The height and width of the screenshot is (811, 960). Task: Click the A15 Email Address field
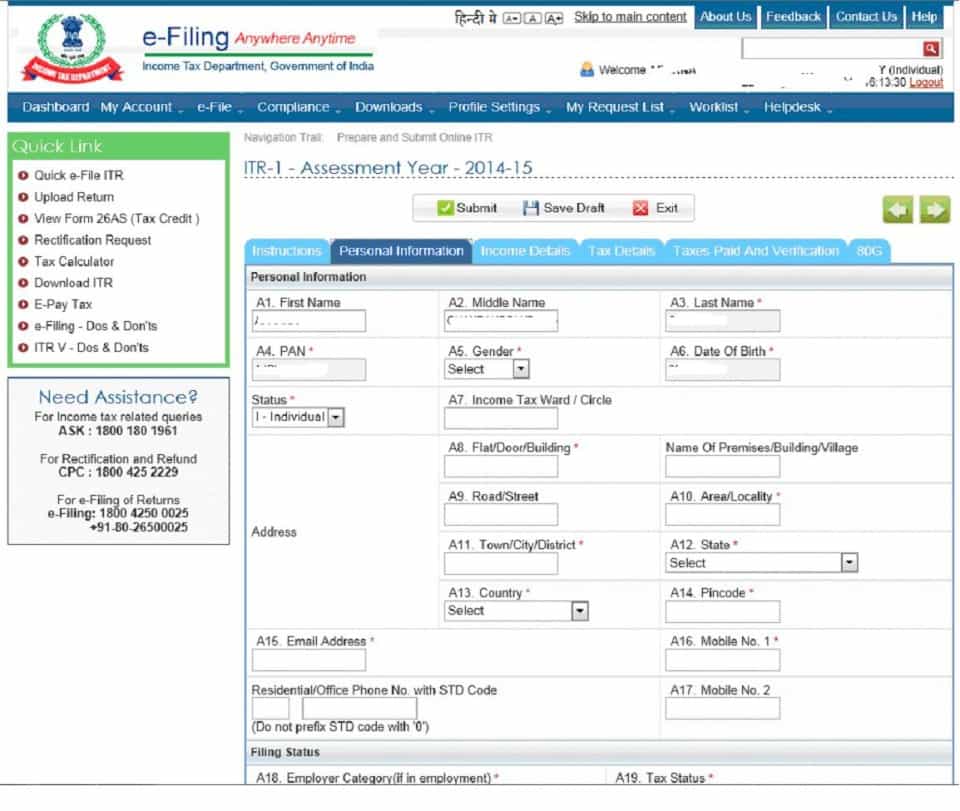(309, 660)
